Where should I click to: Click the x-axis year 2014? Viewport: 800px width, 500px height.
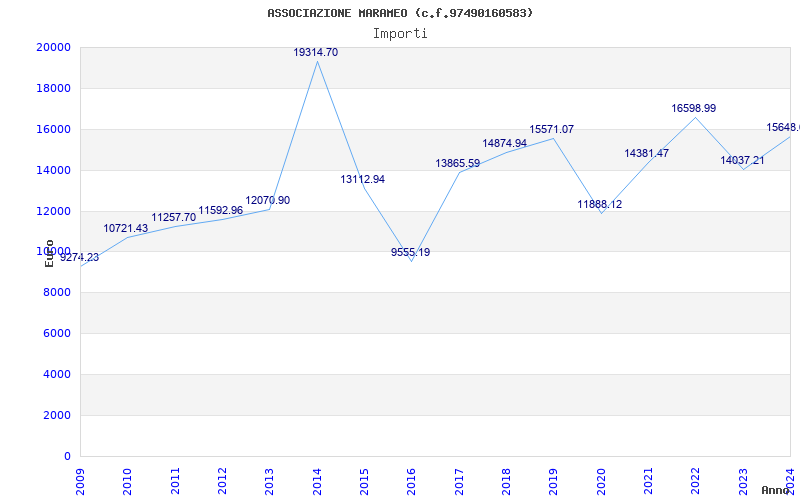pos(317,481)
